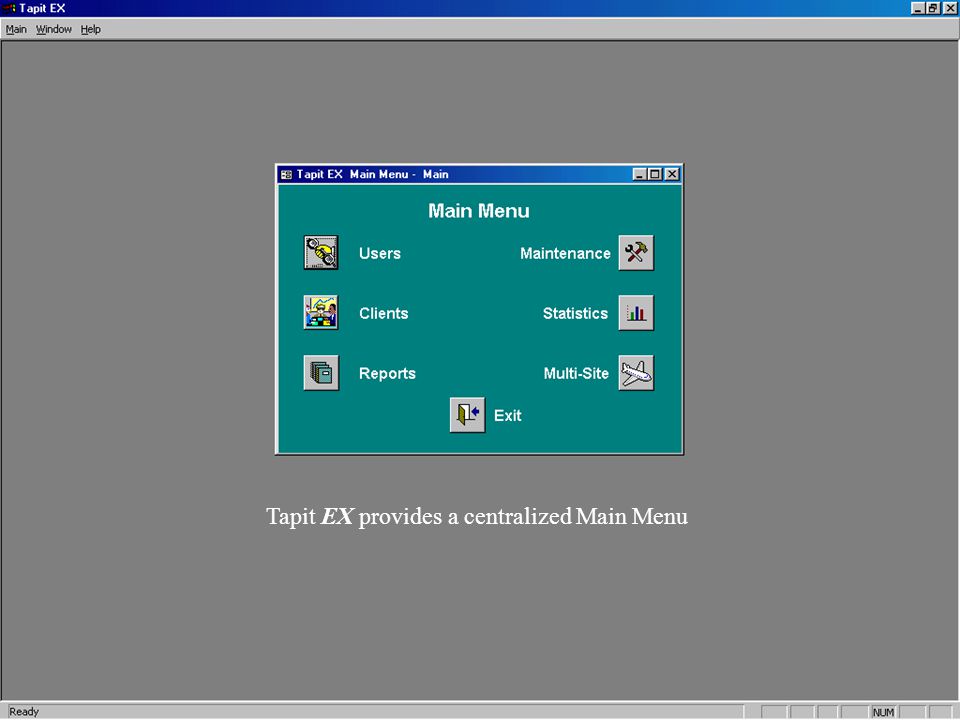The height and width of the screenshot is (720, 960).
Task: Click the Reports label
Action: 387,373
